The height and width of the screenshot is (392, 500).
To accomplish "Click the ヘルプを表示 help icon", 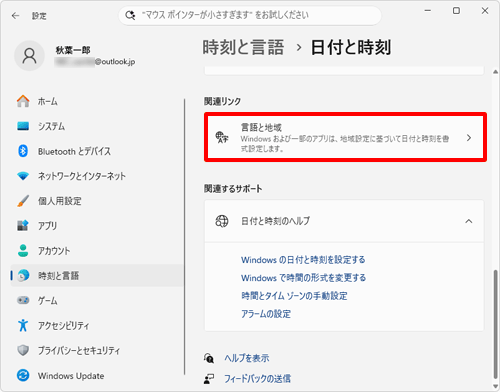I will [x=209, y=358].
